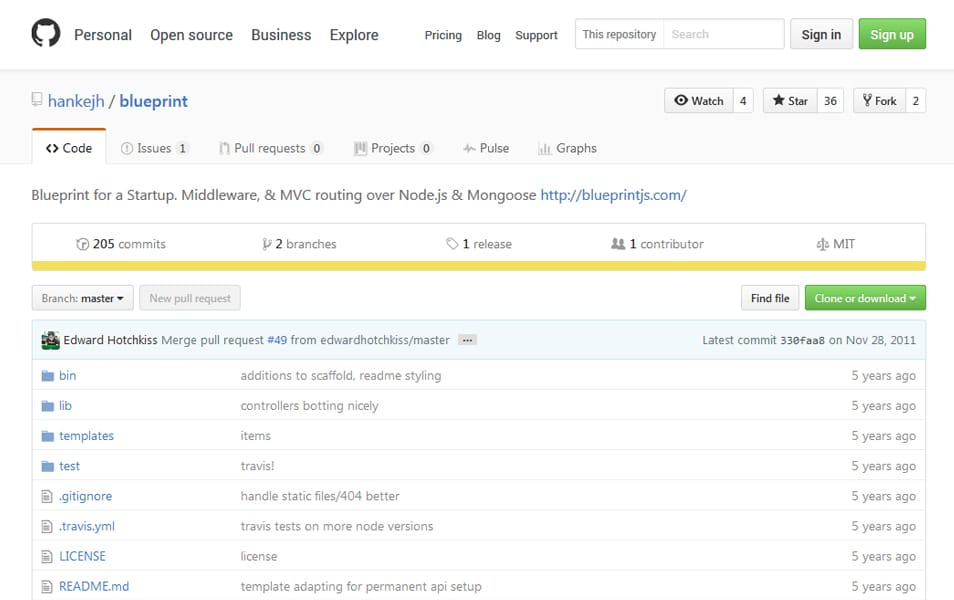This screenshot has height=600, width=954.
Task: Open the Blog link
Action: point(489,35)
